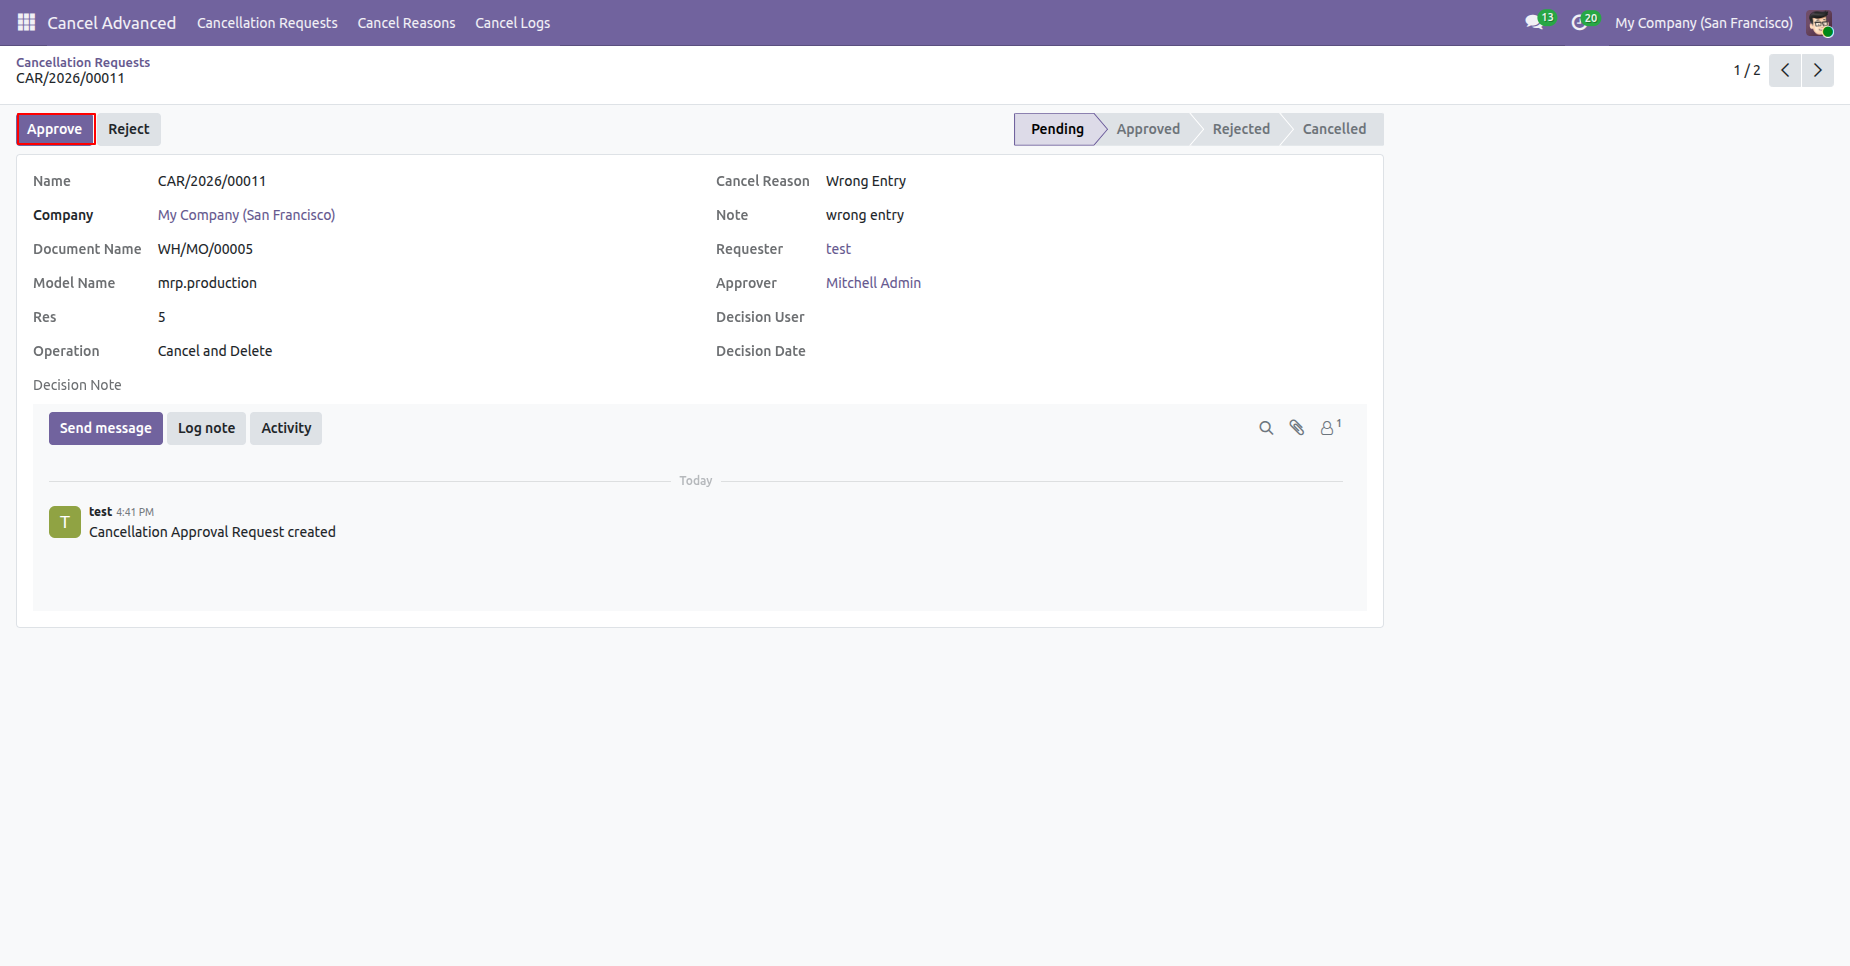Attach files using paperclip icon
The height and width of the screenshot is (966, 1850).
point(1297,428)
